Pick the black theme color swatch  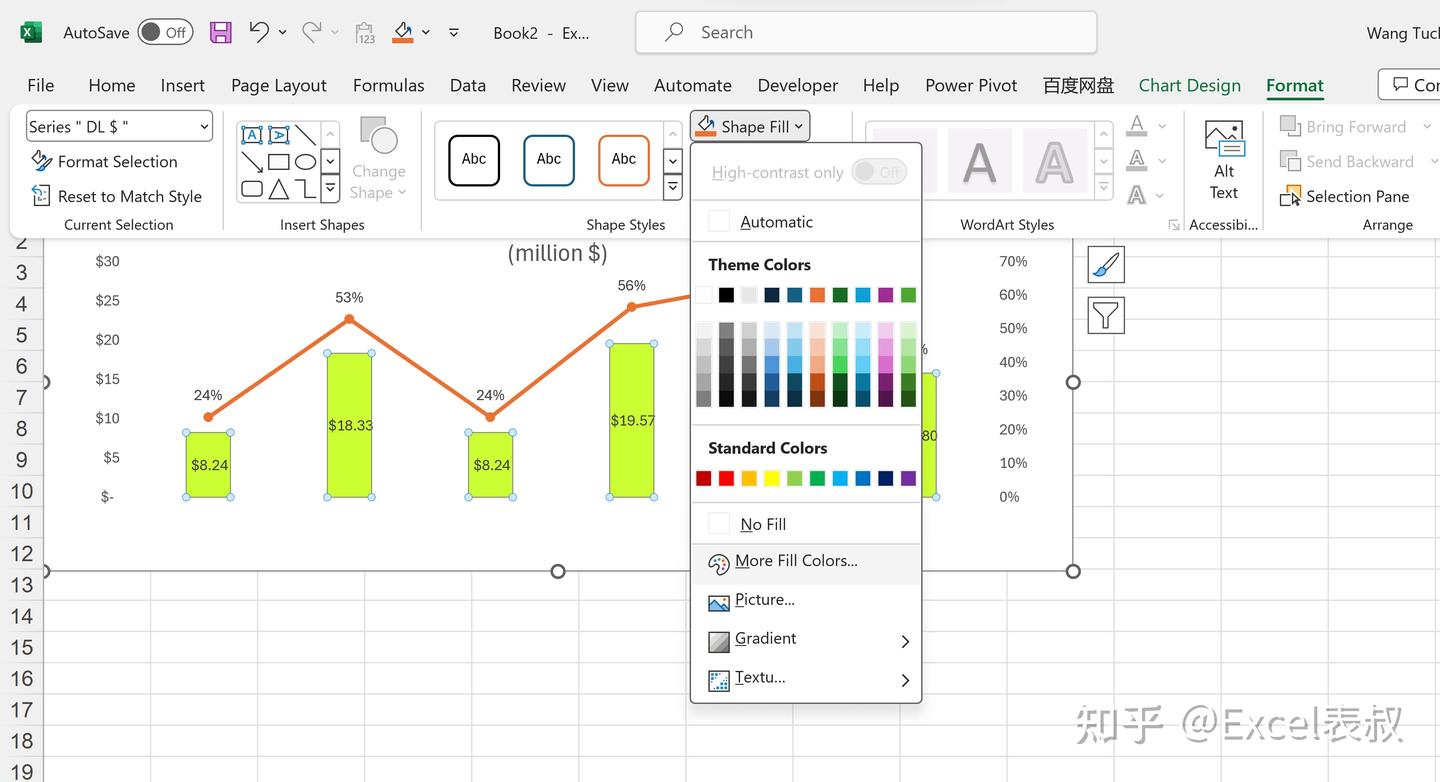pyautogui.click(x=727, y=295)
